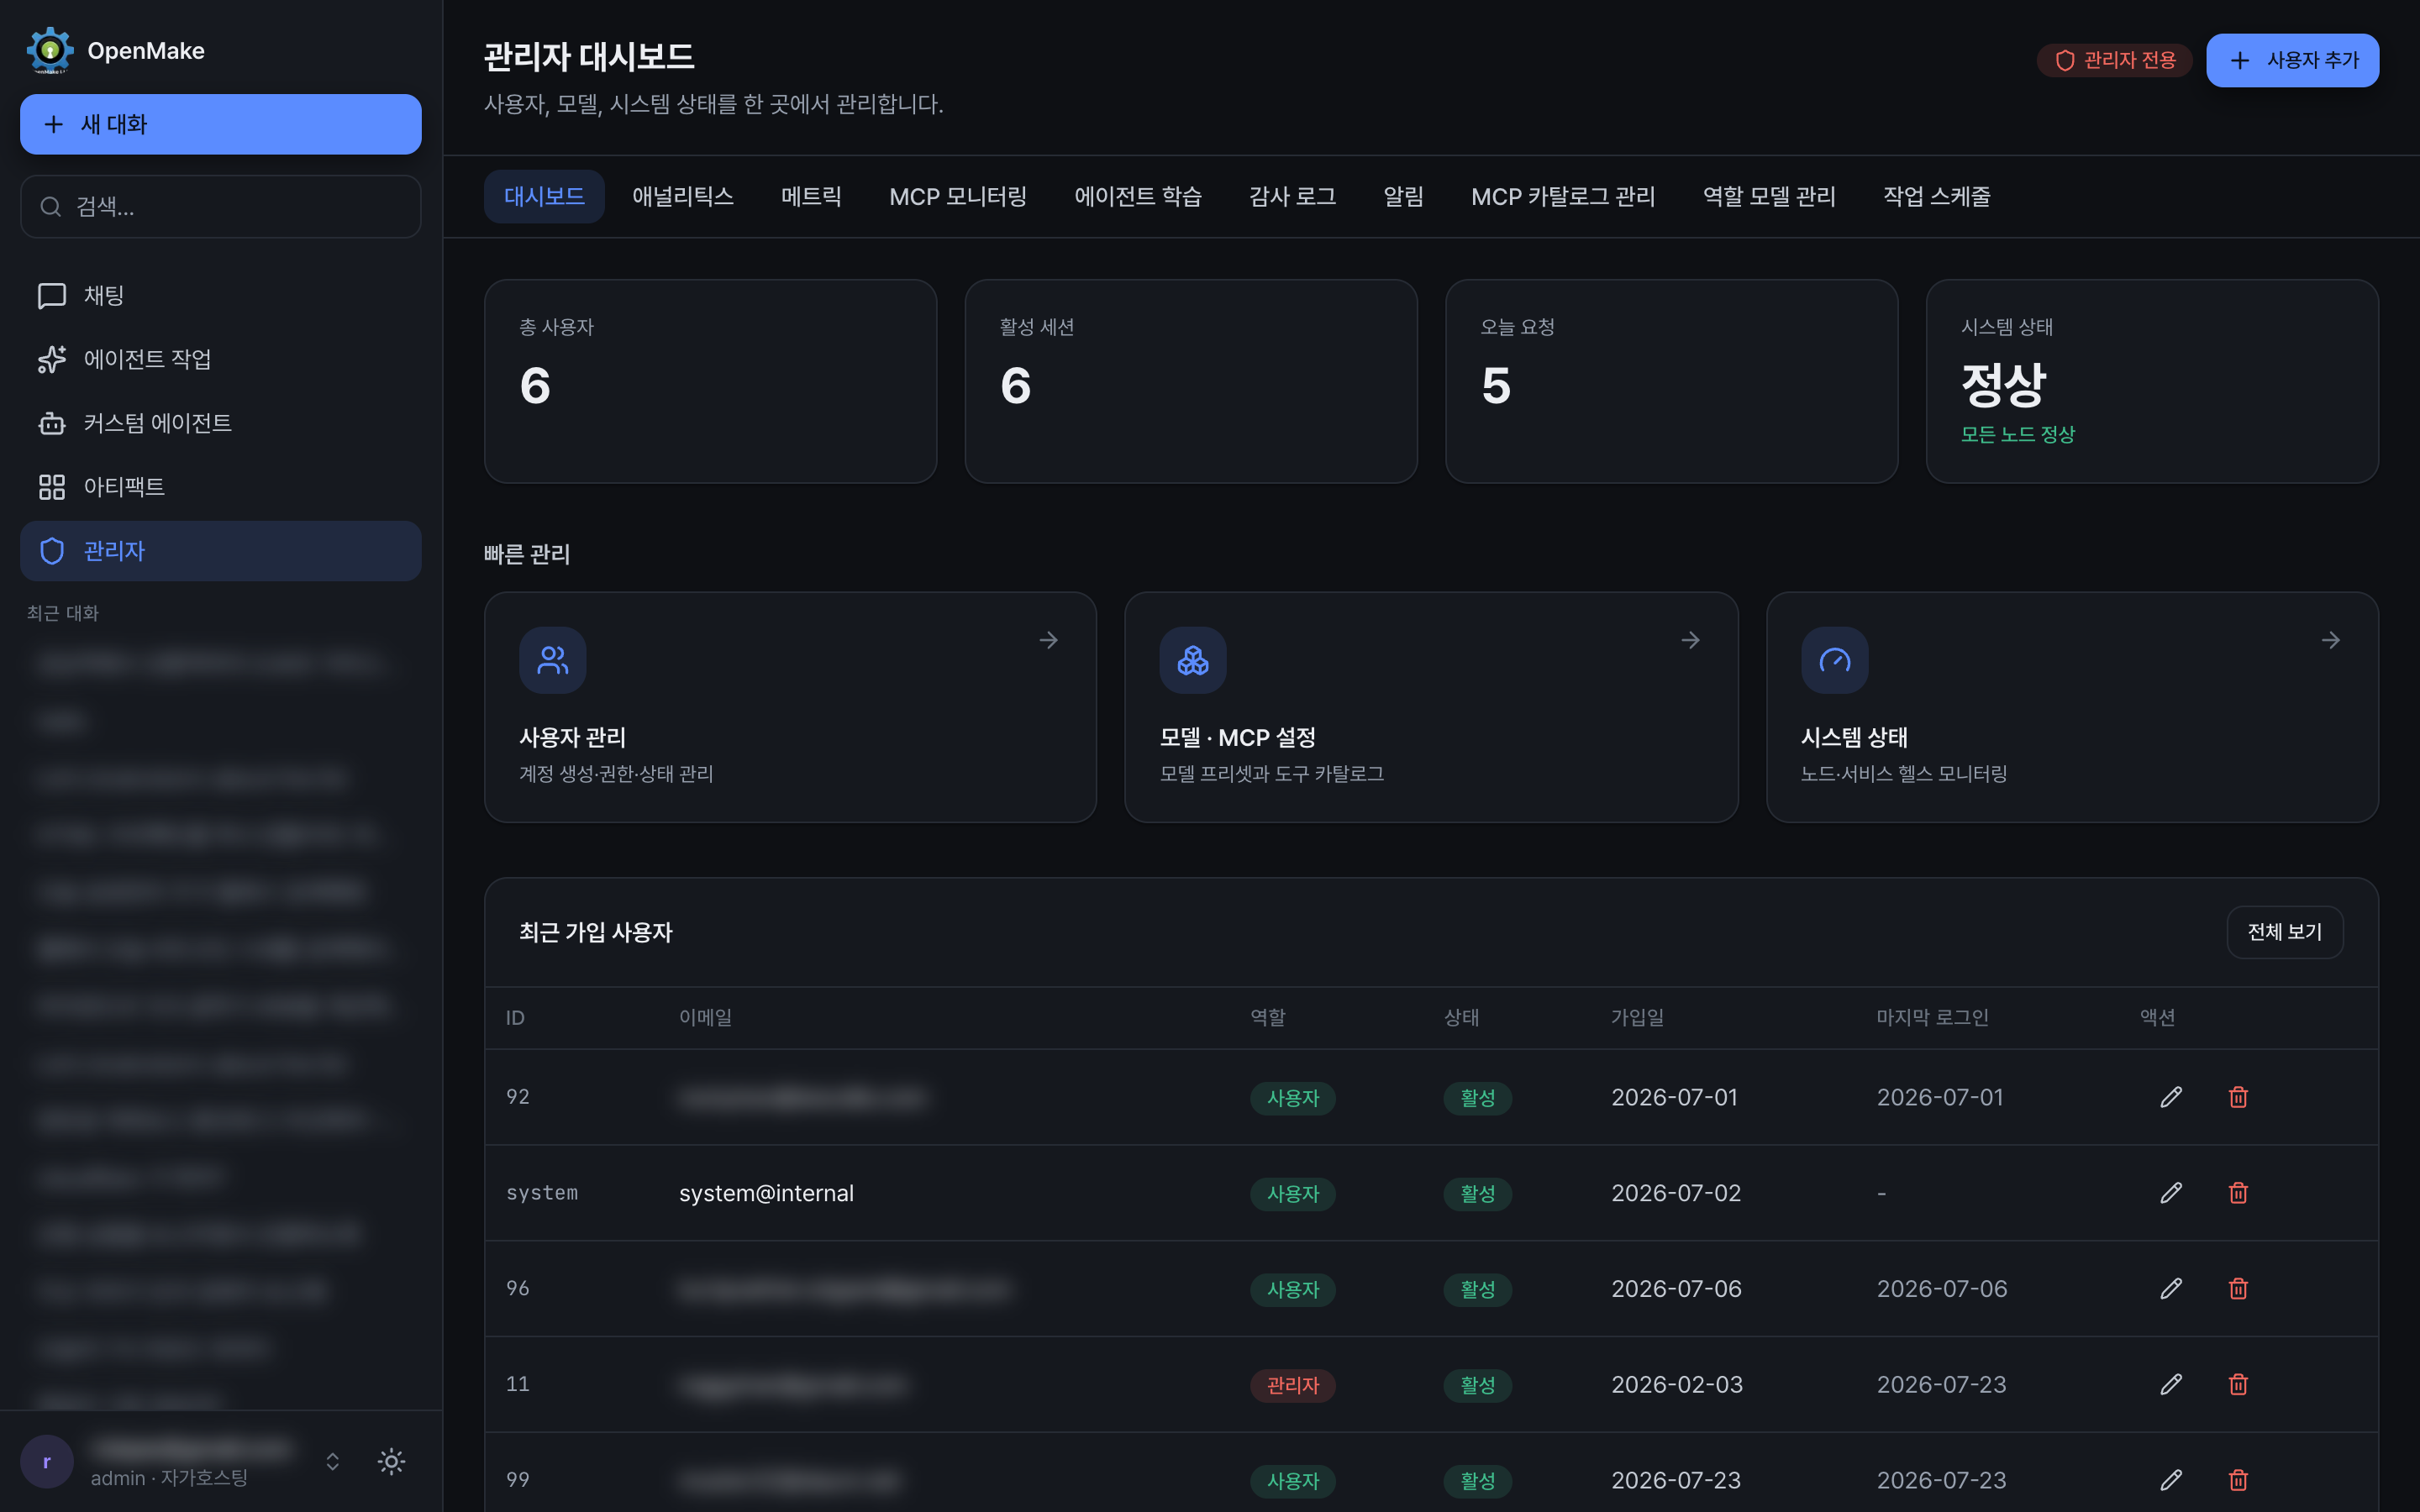Click the 오늘 요청 stat card
Image resolution: width=2420 pixels, height=1512 pixels.
coord(1671,381)
